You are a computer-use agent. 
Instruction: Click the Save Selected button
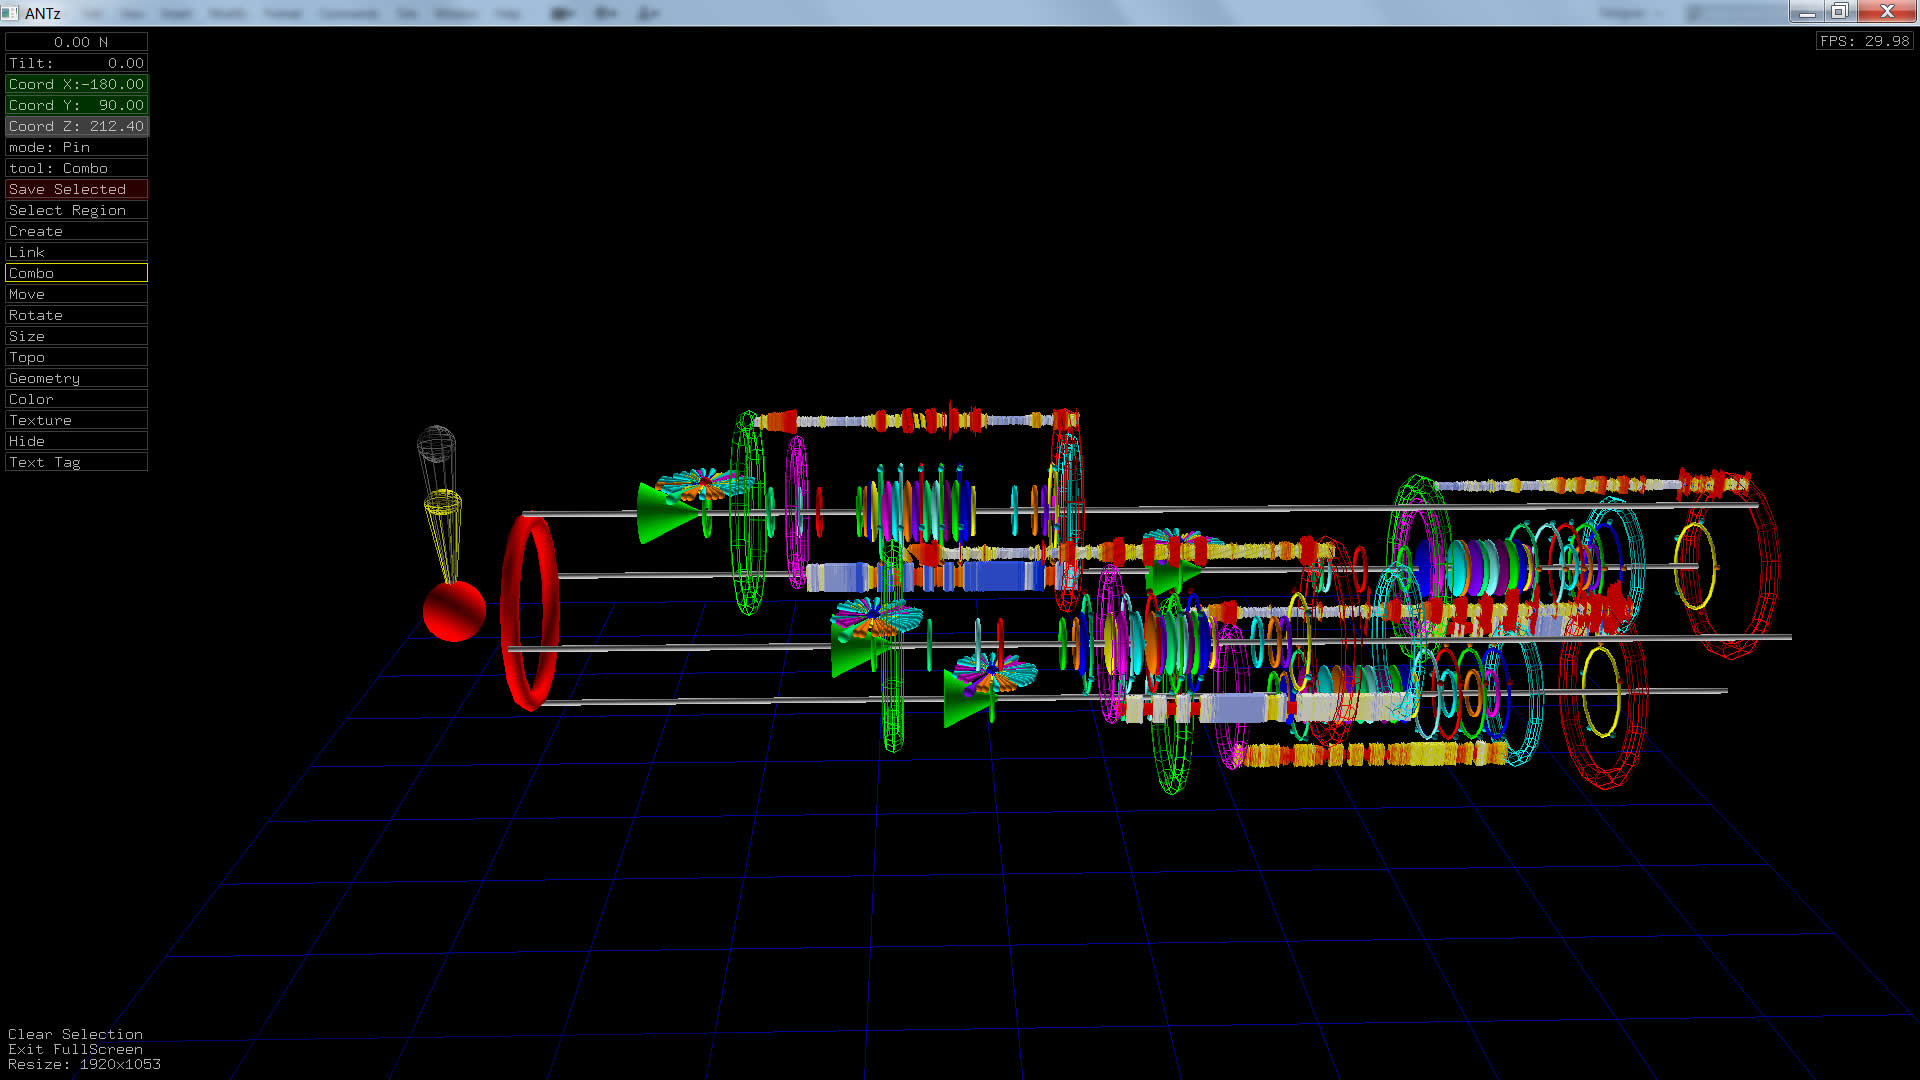click(76, 189)
